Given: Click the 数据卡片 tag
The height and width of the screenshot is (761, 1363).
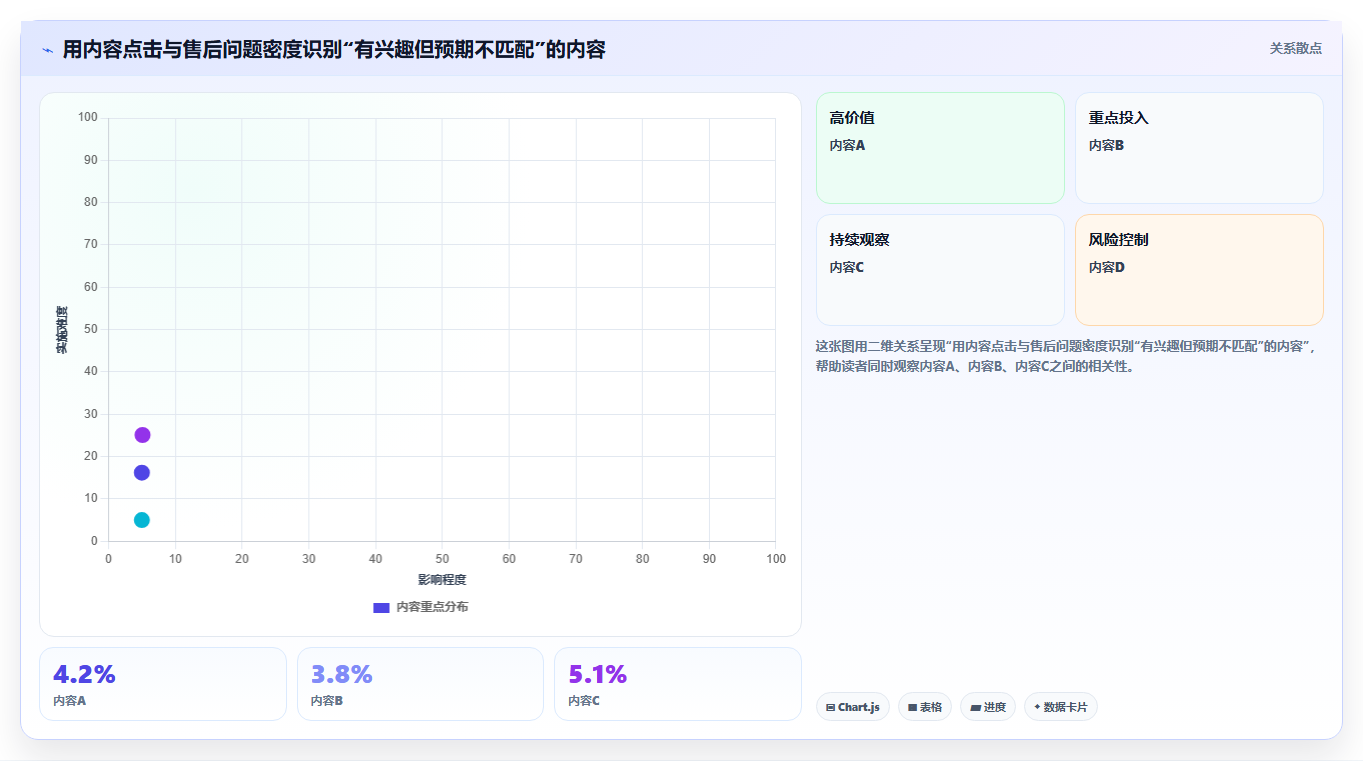Looking at the screenshot, I should [x=1061, y=707].
